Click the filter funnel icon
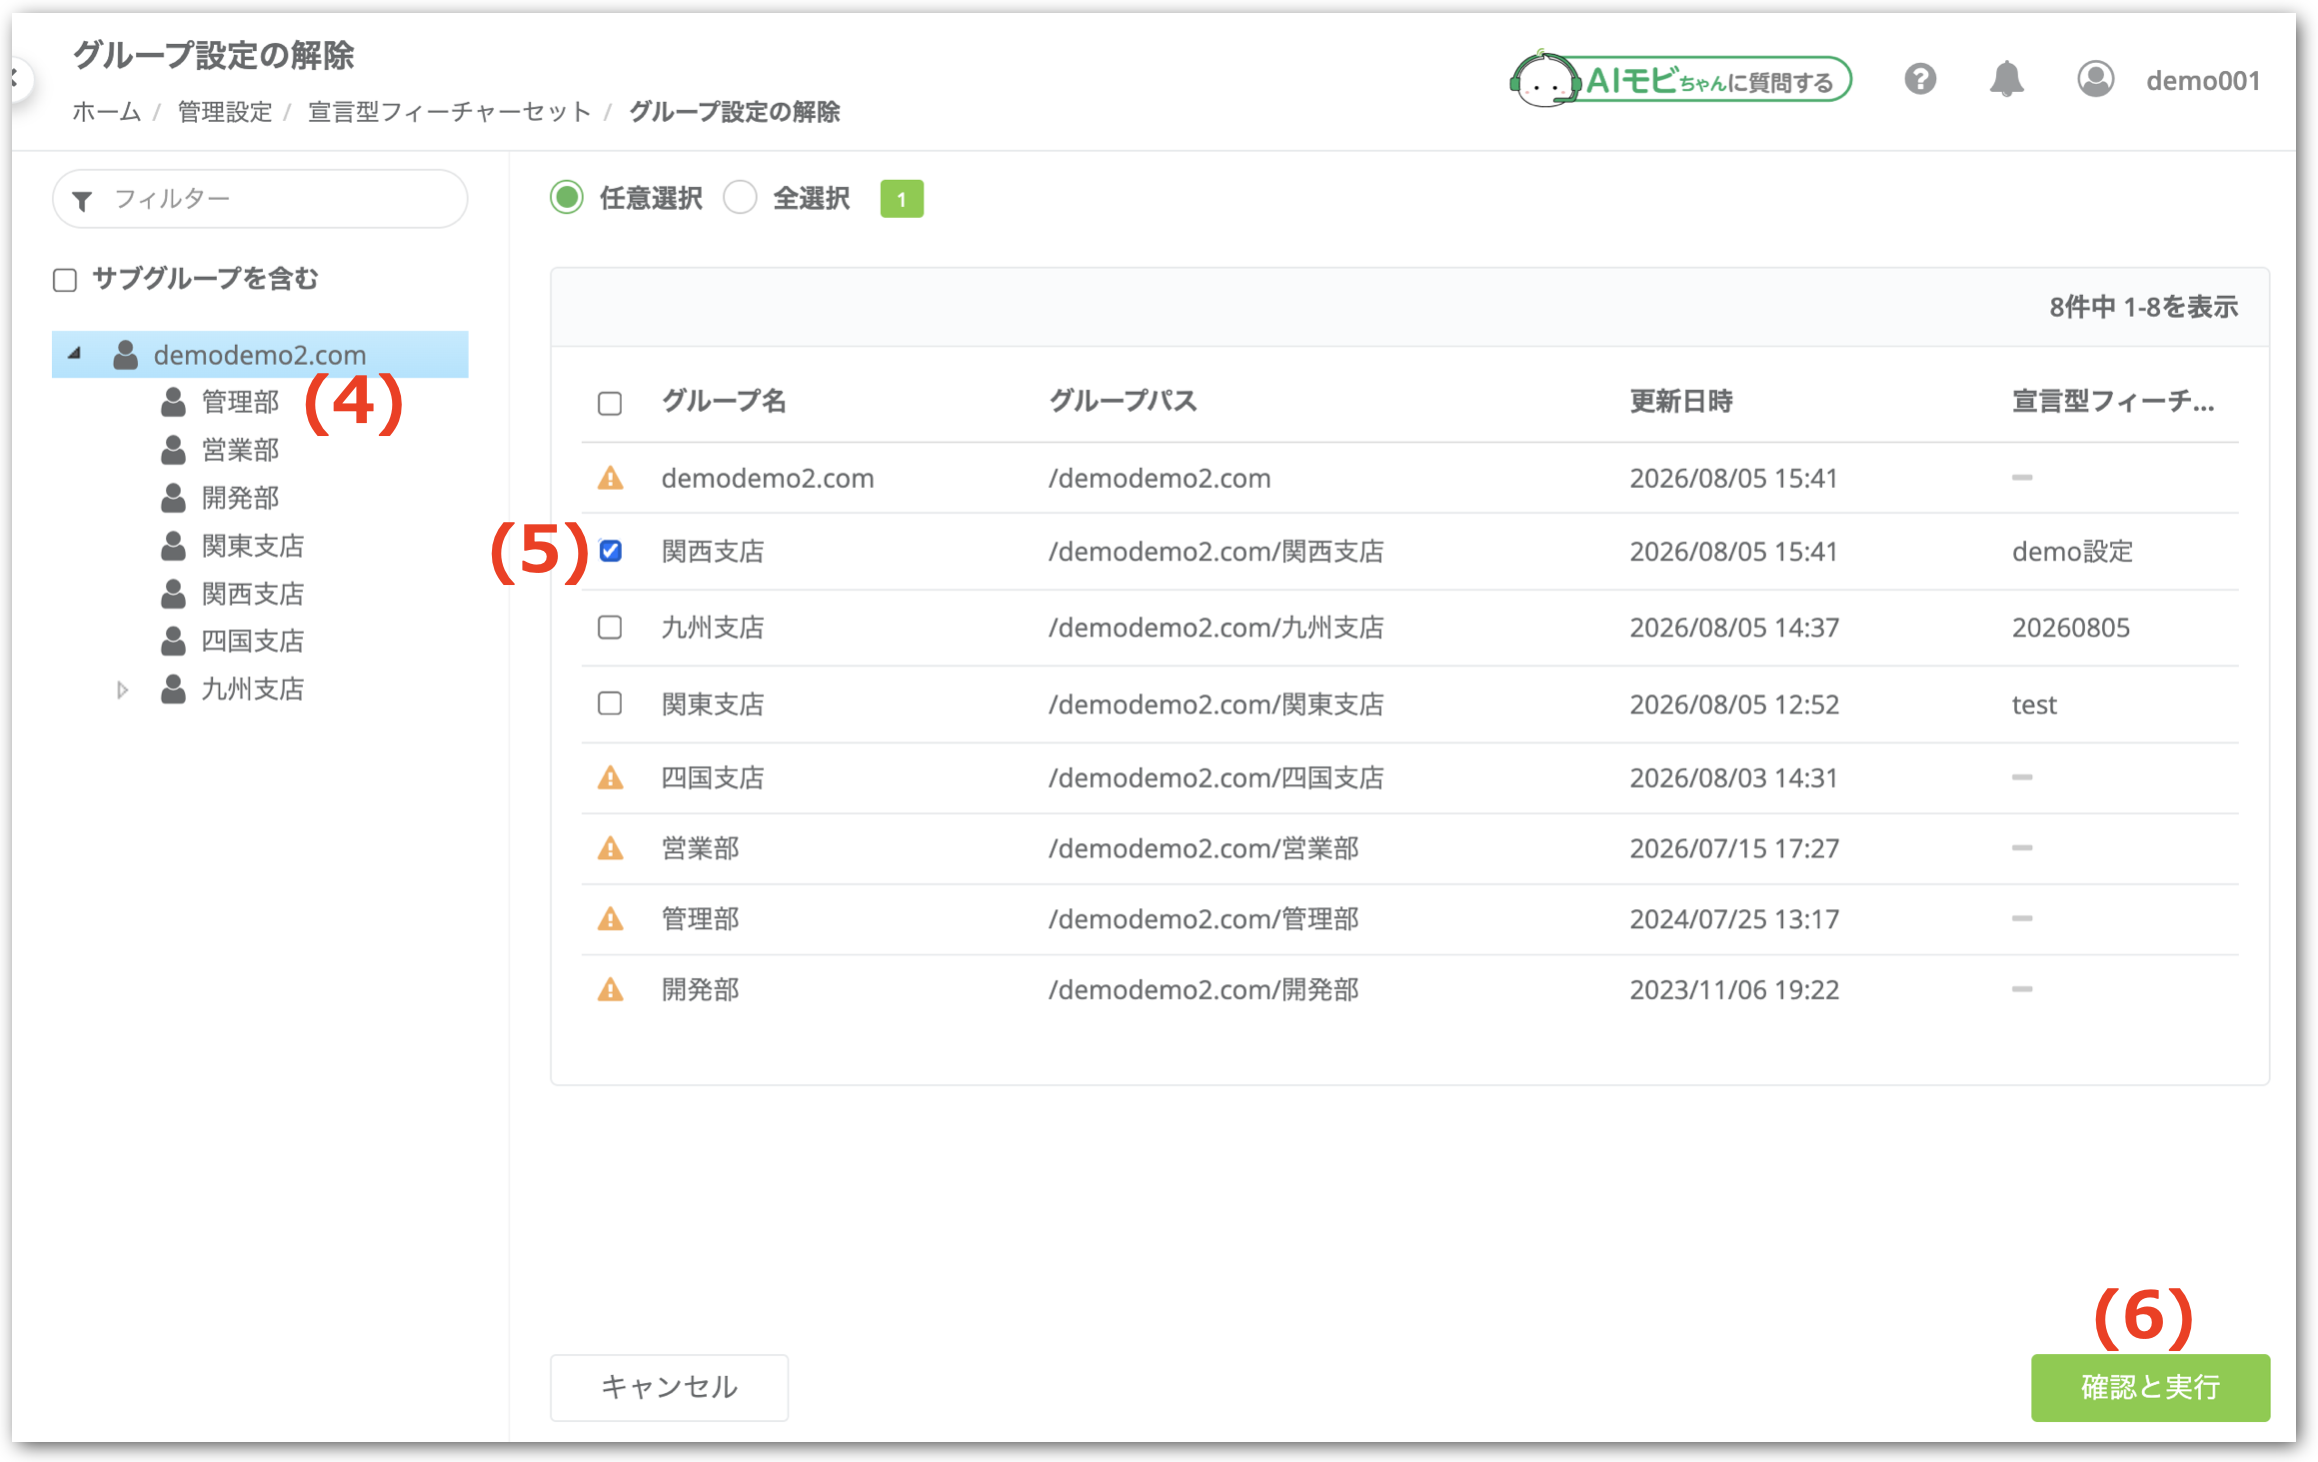 tap(83, 200)
